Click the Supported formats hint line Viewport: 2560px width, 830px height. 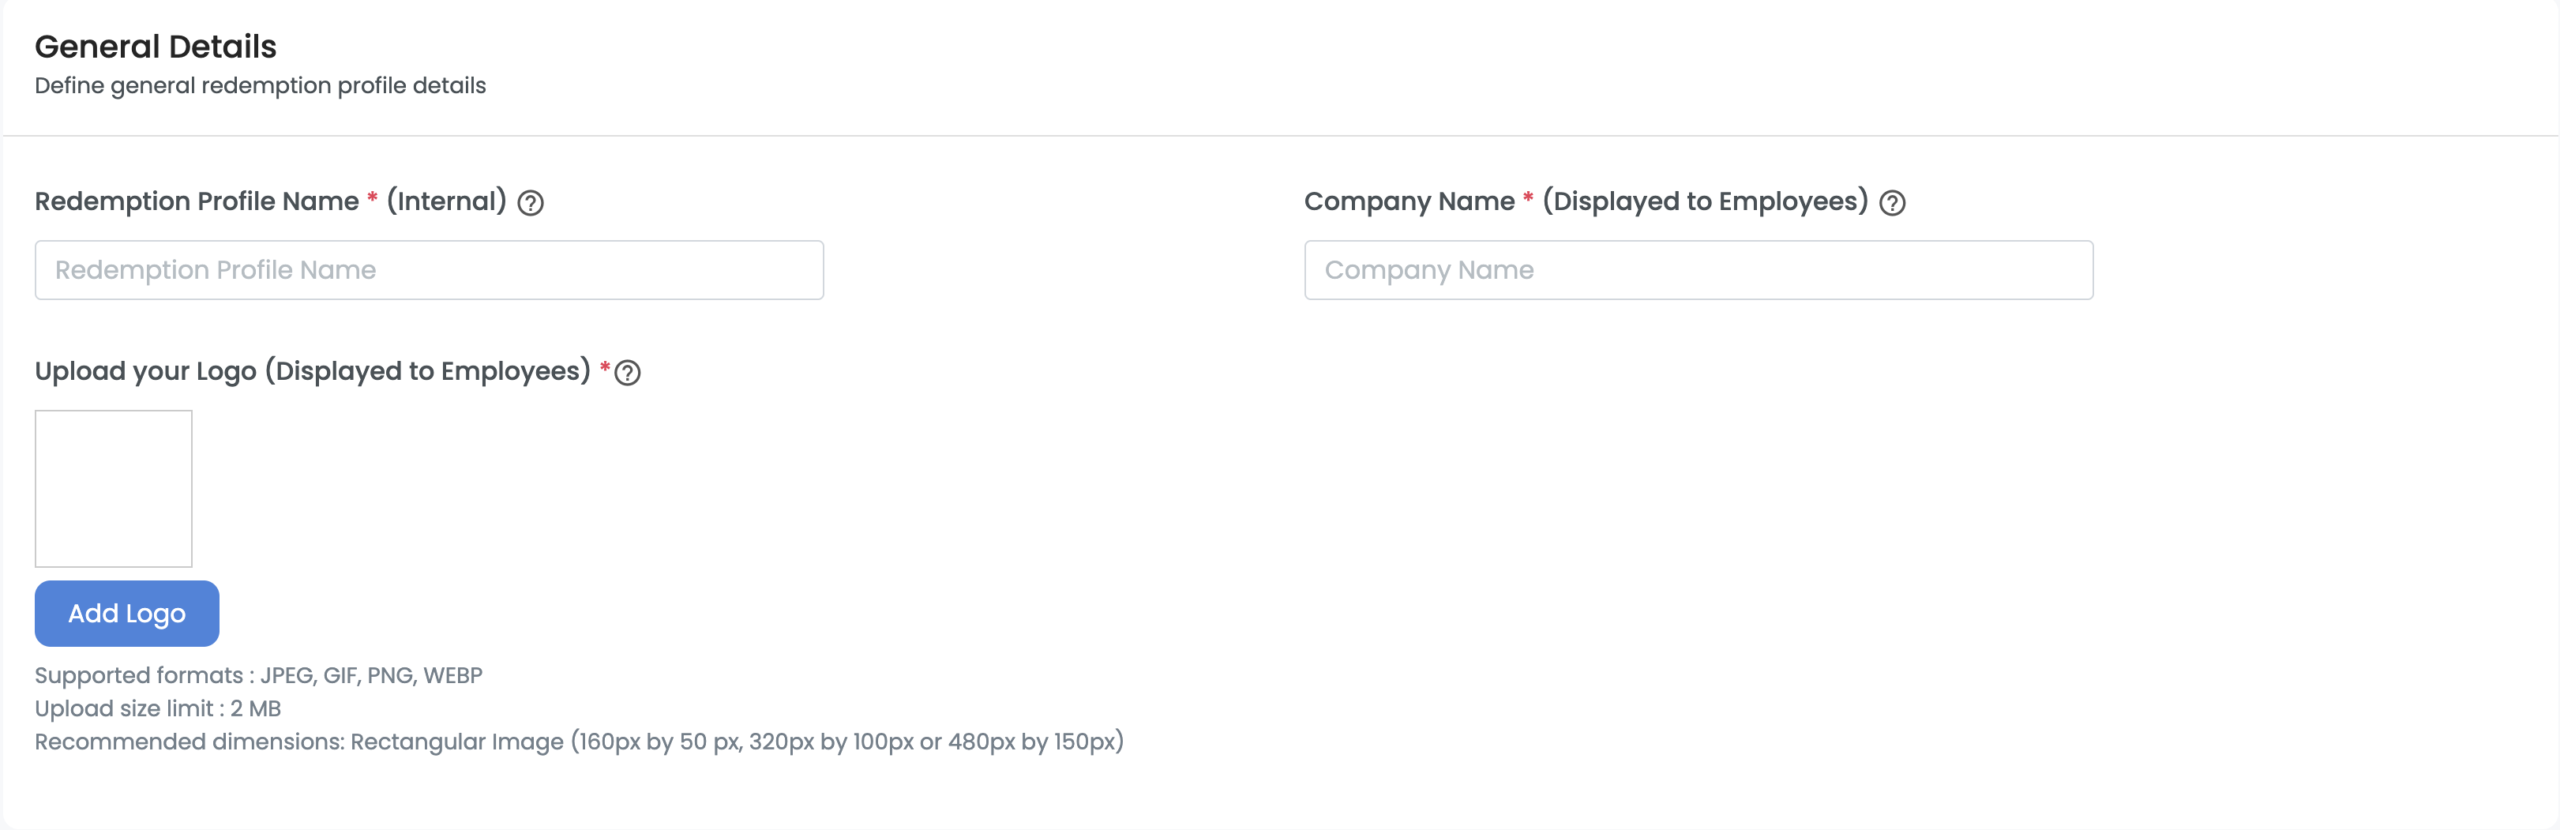(258, 675)
